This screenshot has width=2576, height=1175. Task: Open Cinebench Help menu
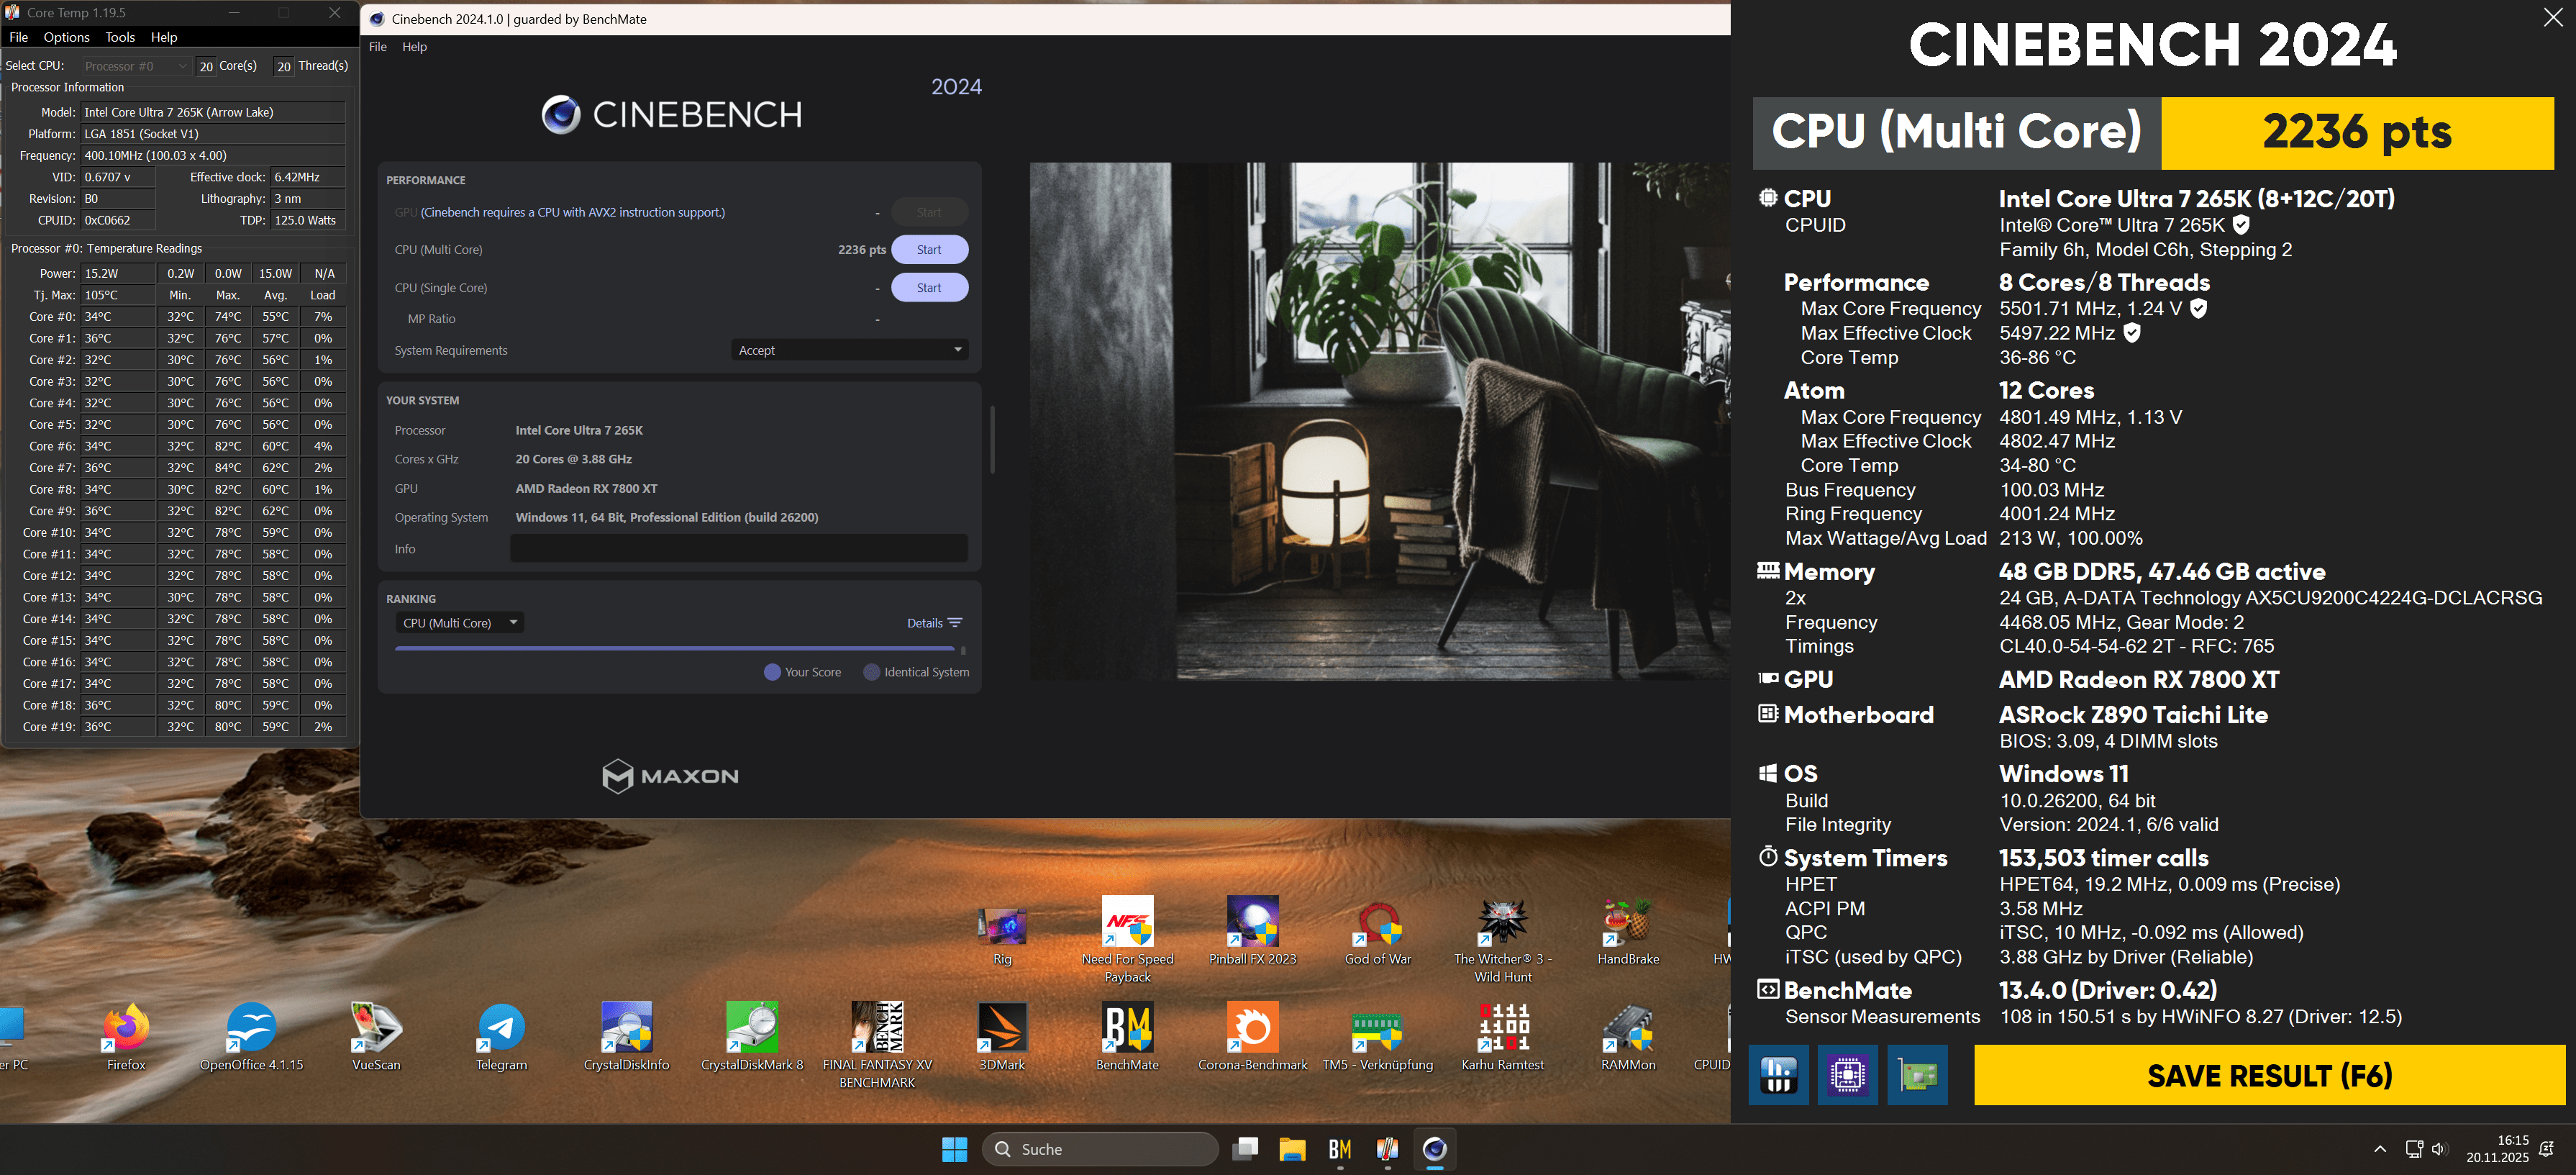pyautogui.click(x=414, y=47)
